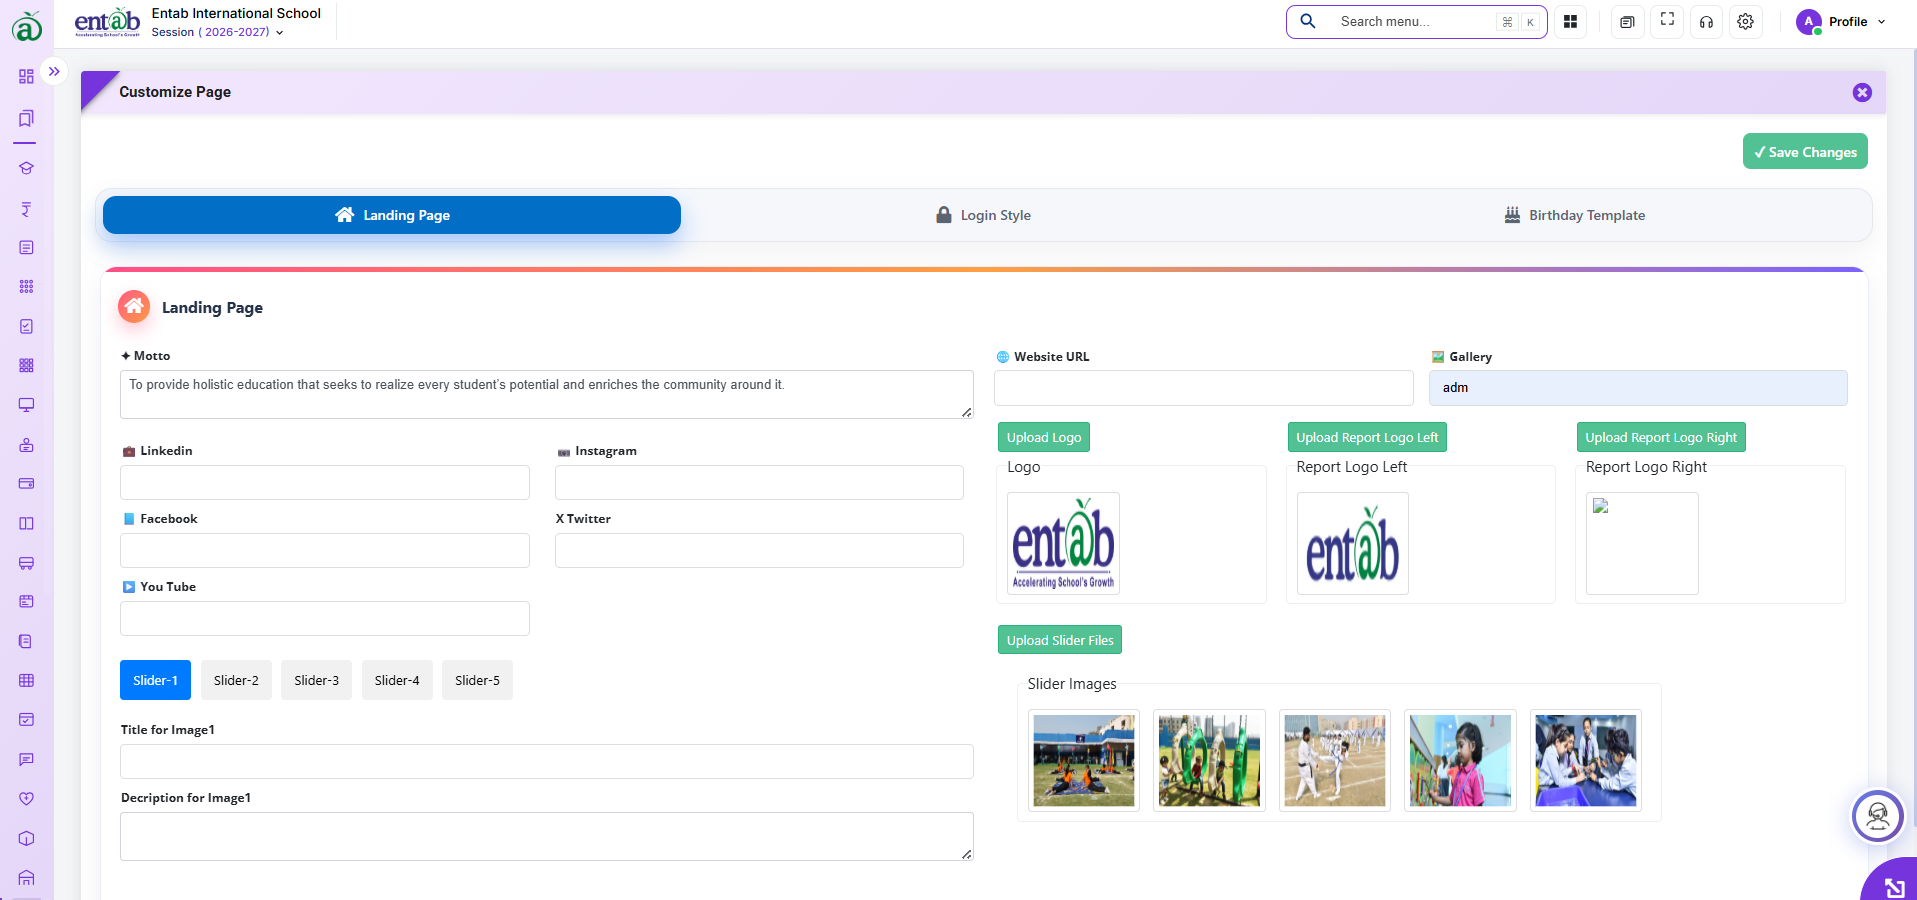Expand the Session 2026-2027 dropdown
The width and height of the screenshot is (1917, 900).
click(217, 32)
